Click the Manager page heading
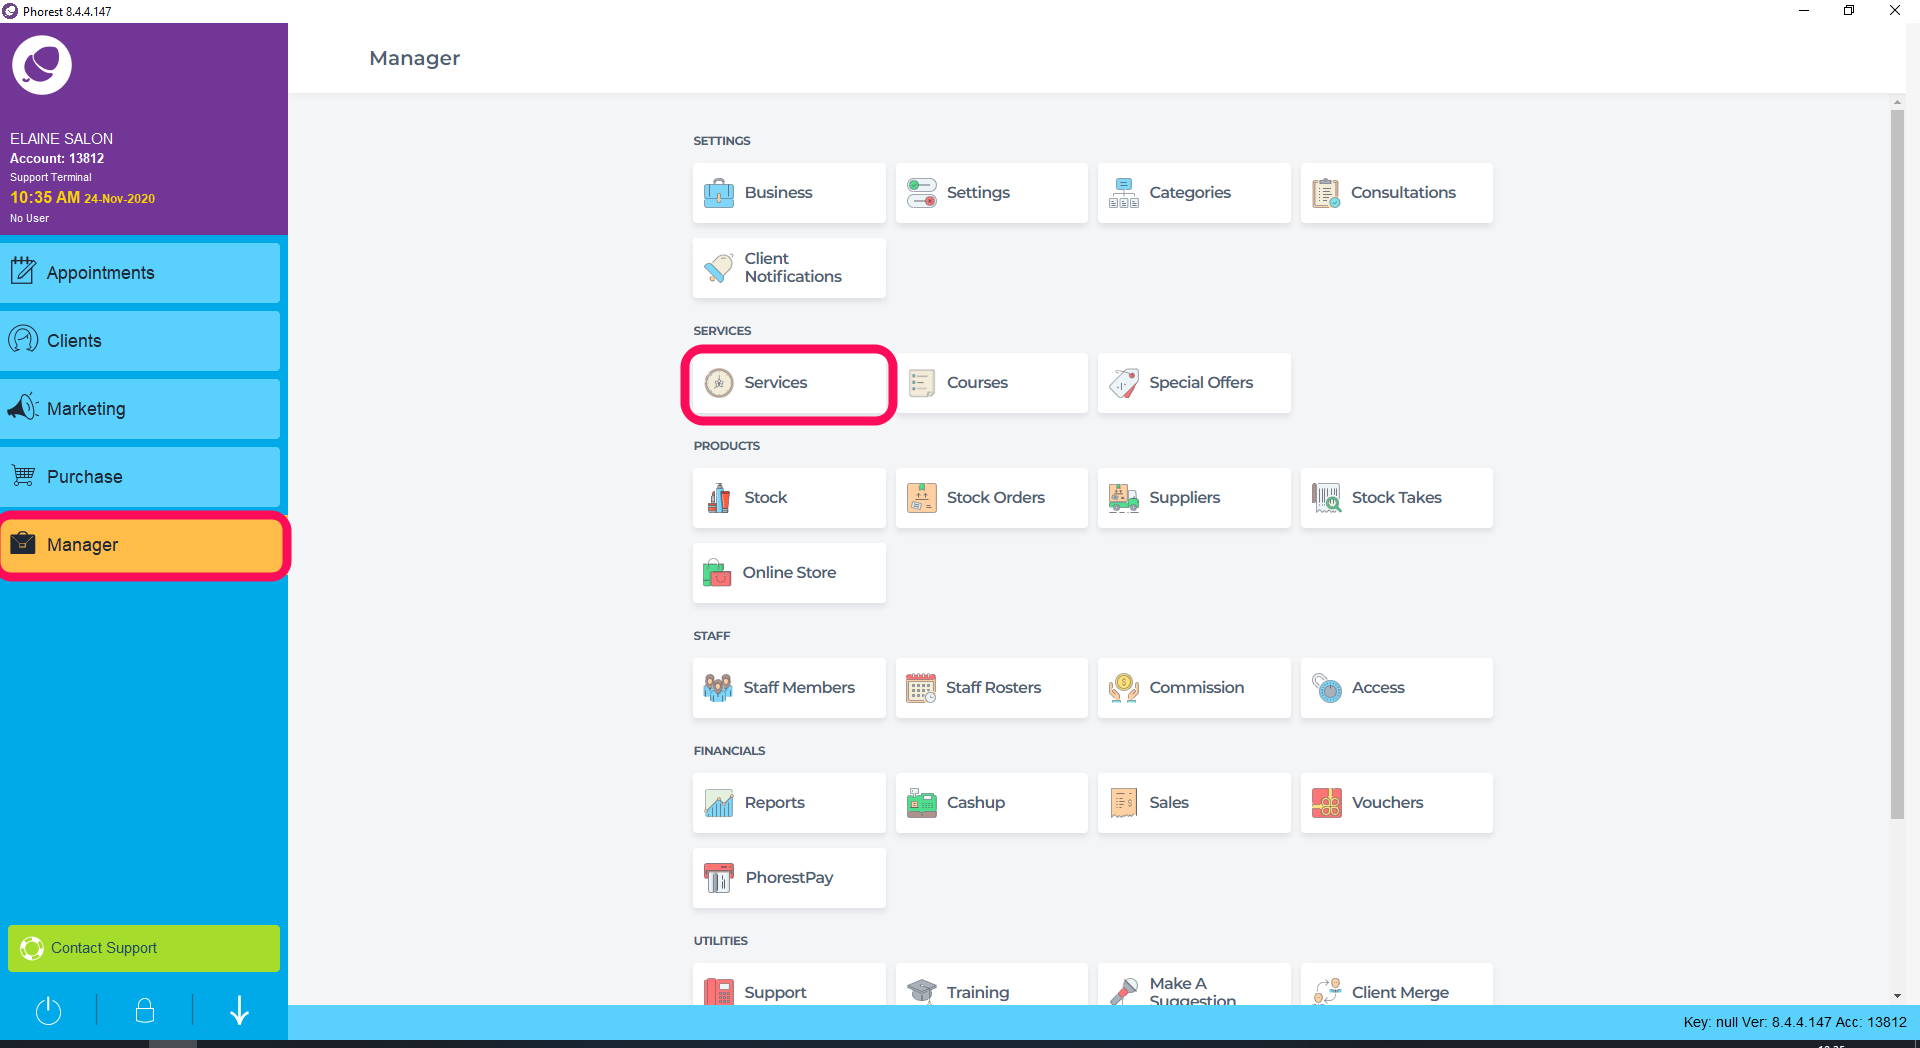1920x1048 pixels. click(415, 58)
